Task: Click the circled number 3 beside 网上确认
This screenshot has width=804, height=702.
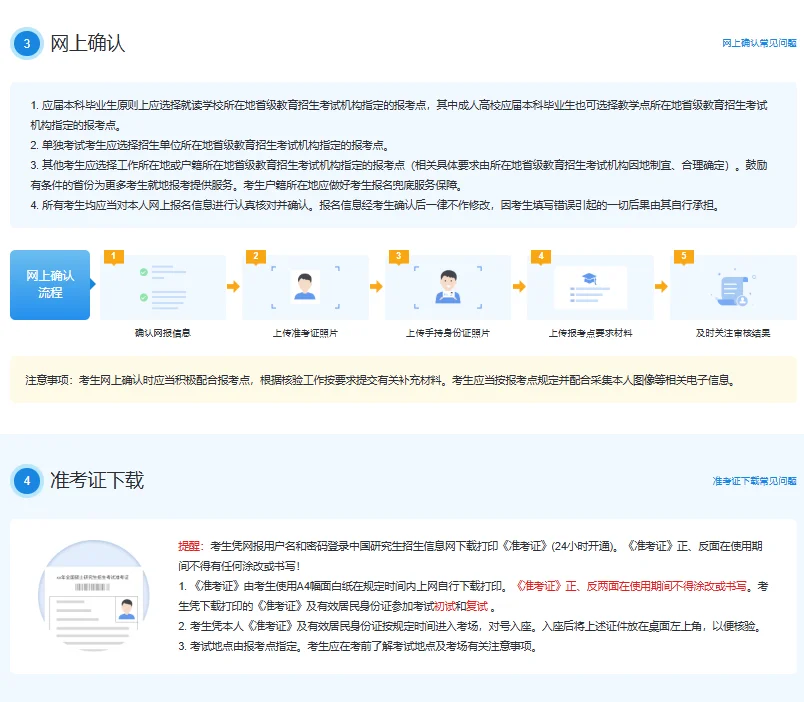Action: [27, 44]
